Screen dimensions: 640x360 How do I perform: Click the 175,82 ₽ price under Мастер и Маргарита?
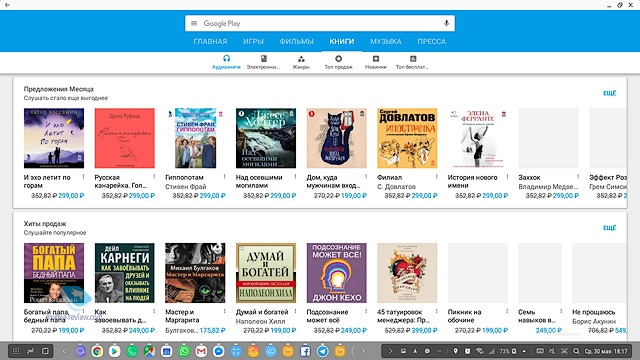pos(212,330)
